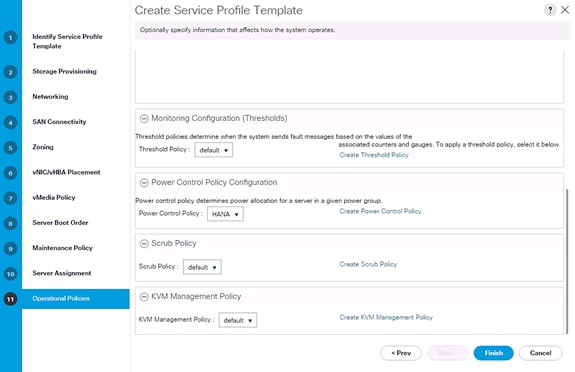Collapse the Scrub Policy section
Image resolution: width=575 pixels, height=372 pixels.
click(x=144, y=244)
